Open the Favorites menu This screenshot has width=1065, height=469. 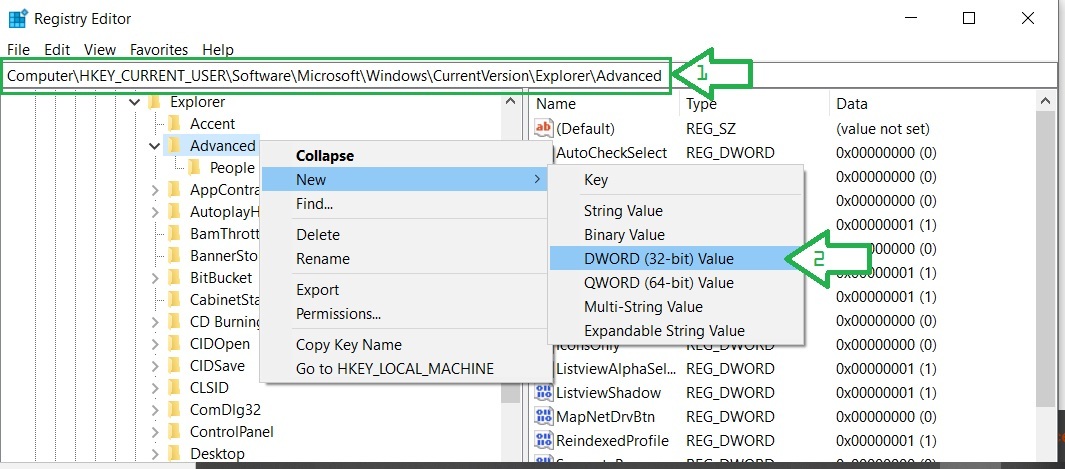pos(159,50)
